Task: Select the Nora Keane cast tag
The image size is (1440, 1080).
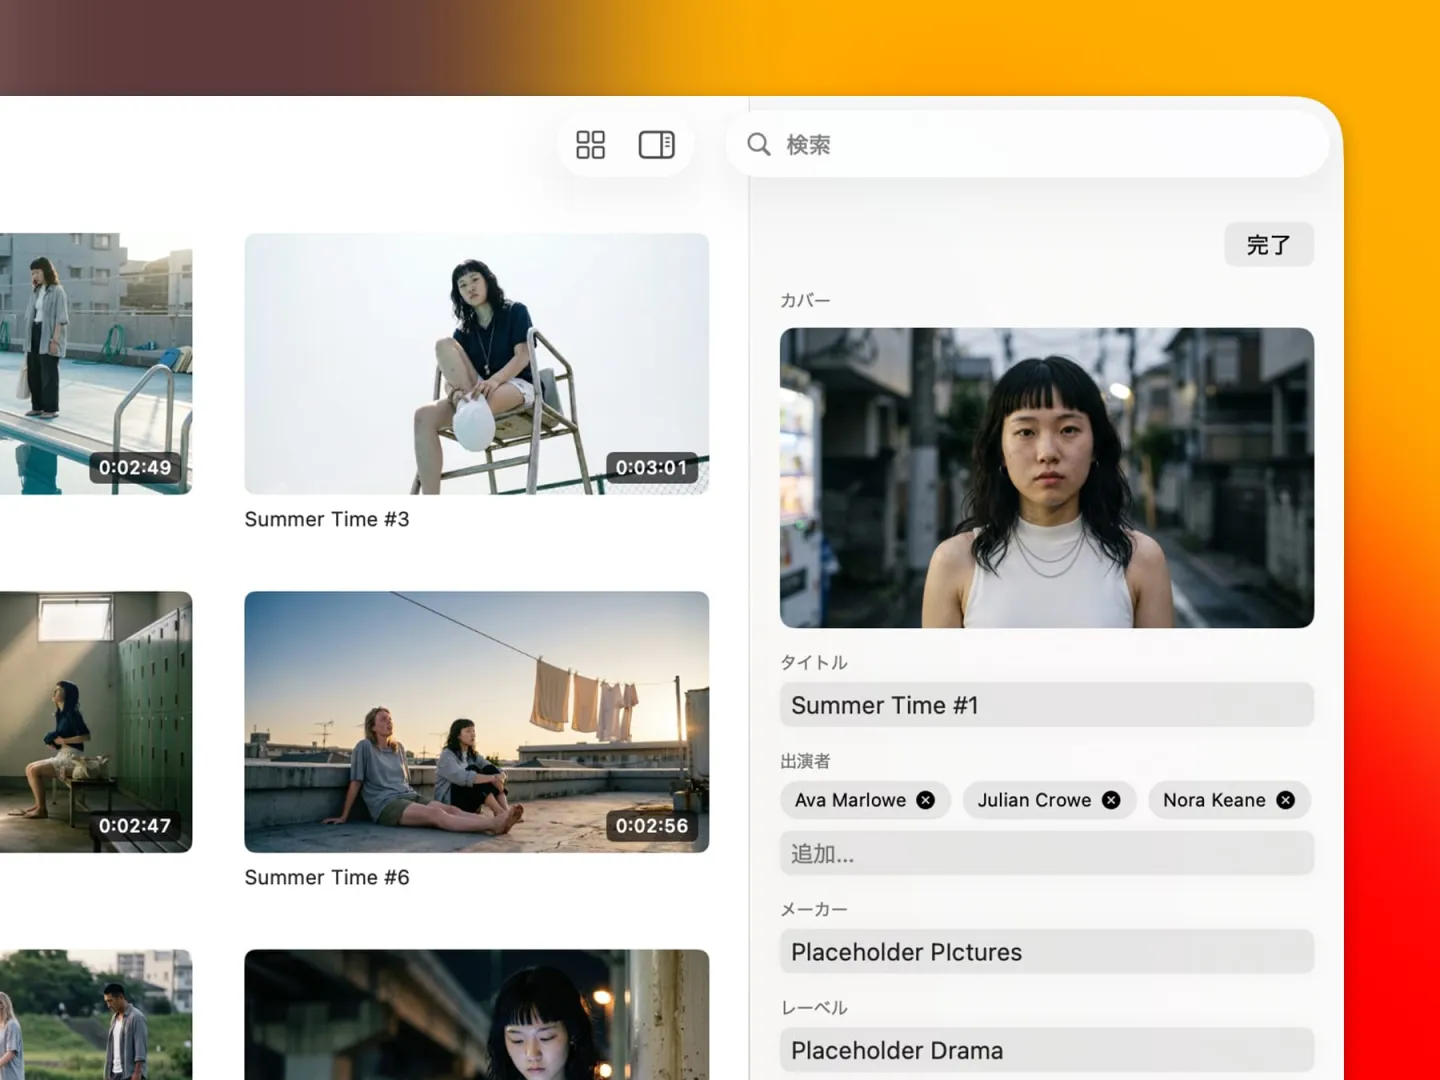Action: click(1229, 800)
